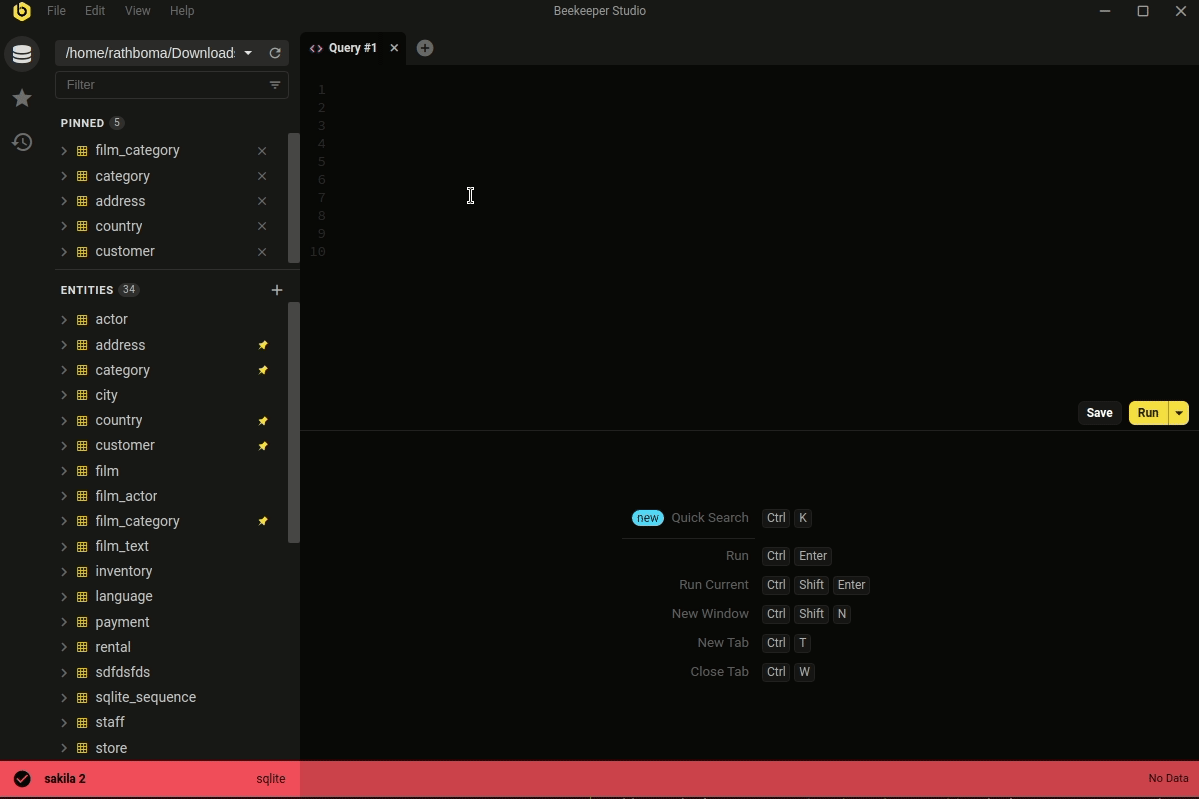1199x799 pixels.
Task: Click the actor table icon
Action: 82,320
